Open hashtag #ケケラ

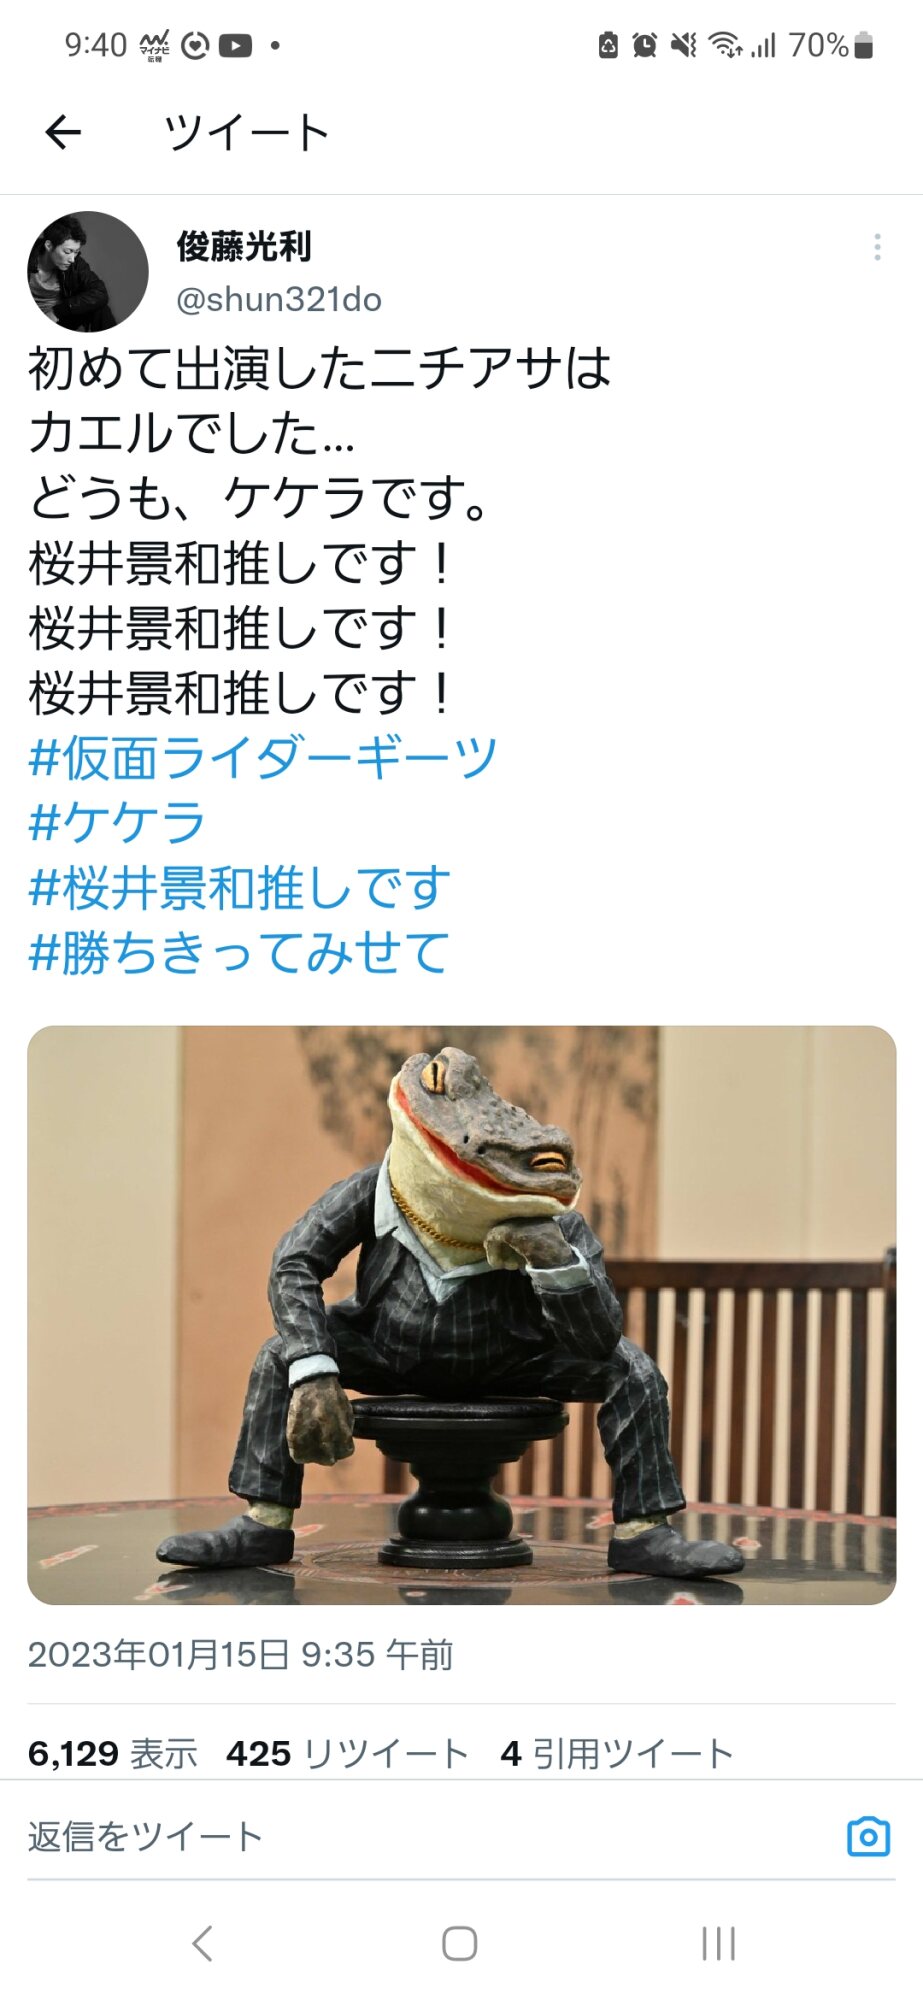click(117, 822)
